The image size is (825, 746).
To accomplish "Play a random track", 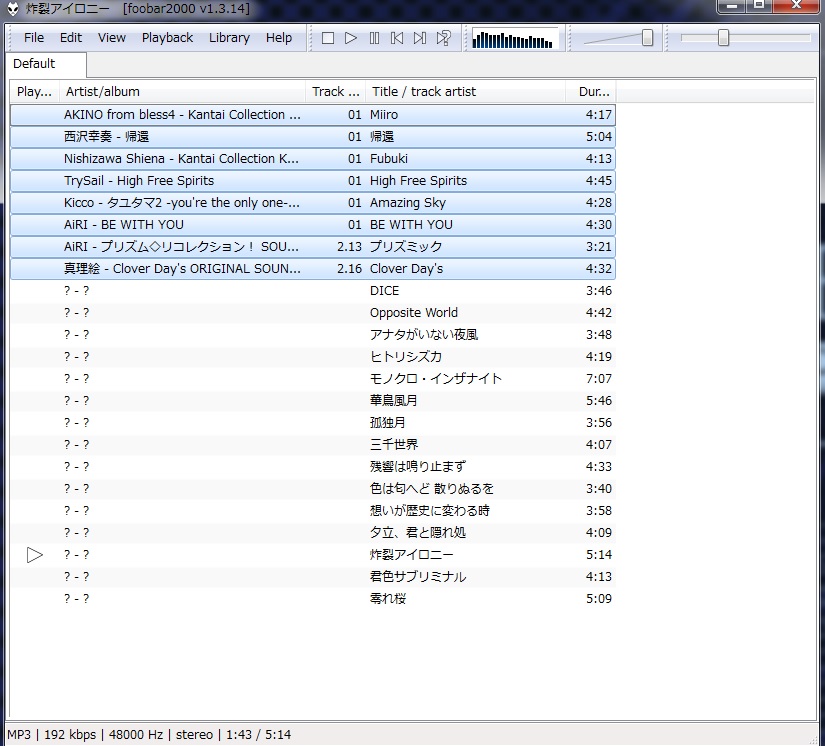I will pos(444,38).
